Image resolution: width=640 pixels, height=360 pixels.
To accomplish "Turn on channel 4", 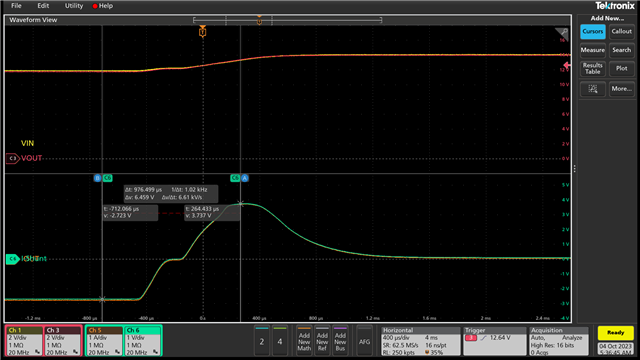I will [280, 341].
